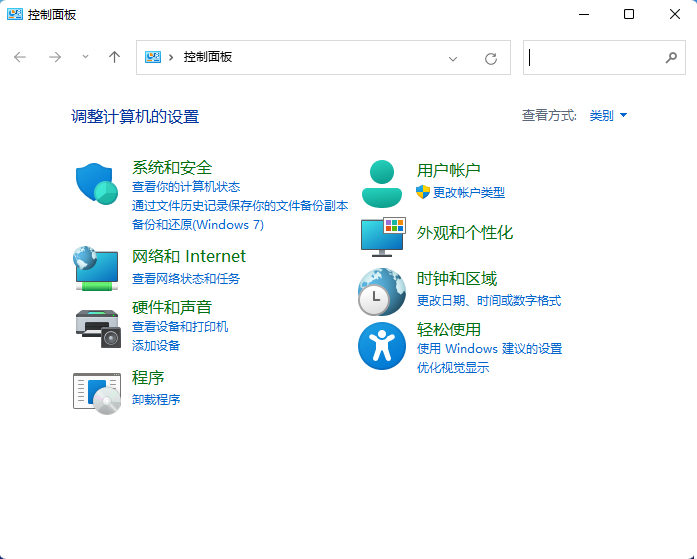The image size is (697, 559).
Task: Go up one level with up arrow
Action: [x=114, y=57]
